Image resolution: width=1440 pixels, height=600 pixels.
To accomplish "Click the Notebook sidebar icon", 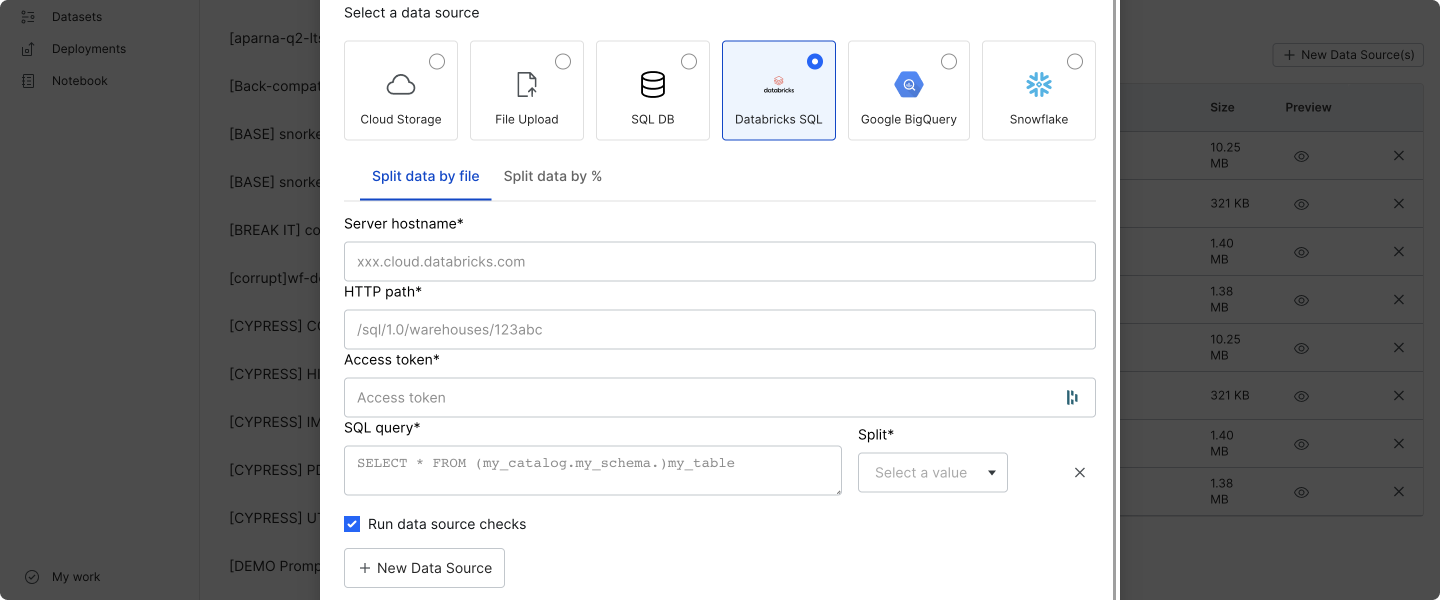I will point(29,81).
